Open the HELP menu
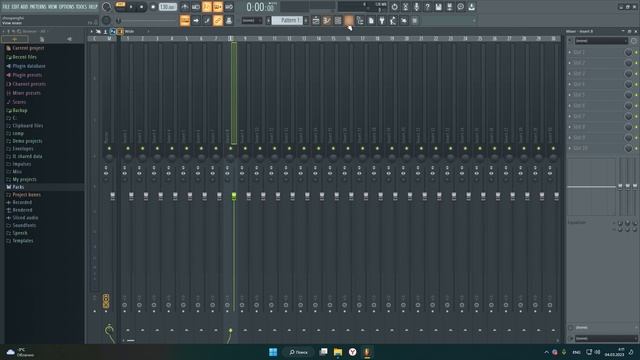The height and width of the screenshot is (360, 640). click(x=93, y=7)
